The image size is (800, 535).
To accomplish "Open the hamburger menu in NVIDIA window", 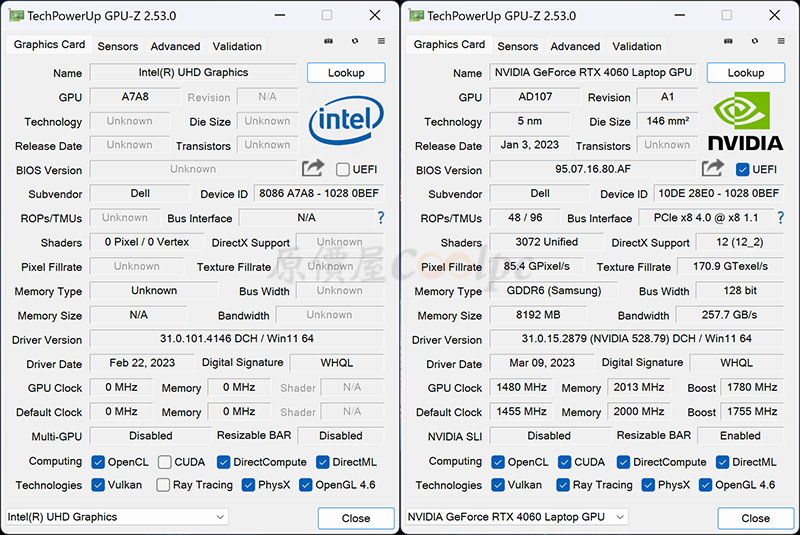I will [781, 41].
